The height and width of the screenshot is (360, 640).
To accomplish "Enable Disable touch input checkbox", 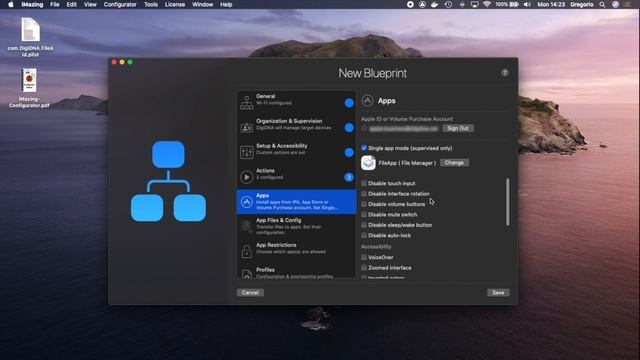I will (364, 183).
